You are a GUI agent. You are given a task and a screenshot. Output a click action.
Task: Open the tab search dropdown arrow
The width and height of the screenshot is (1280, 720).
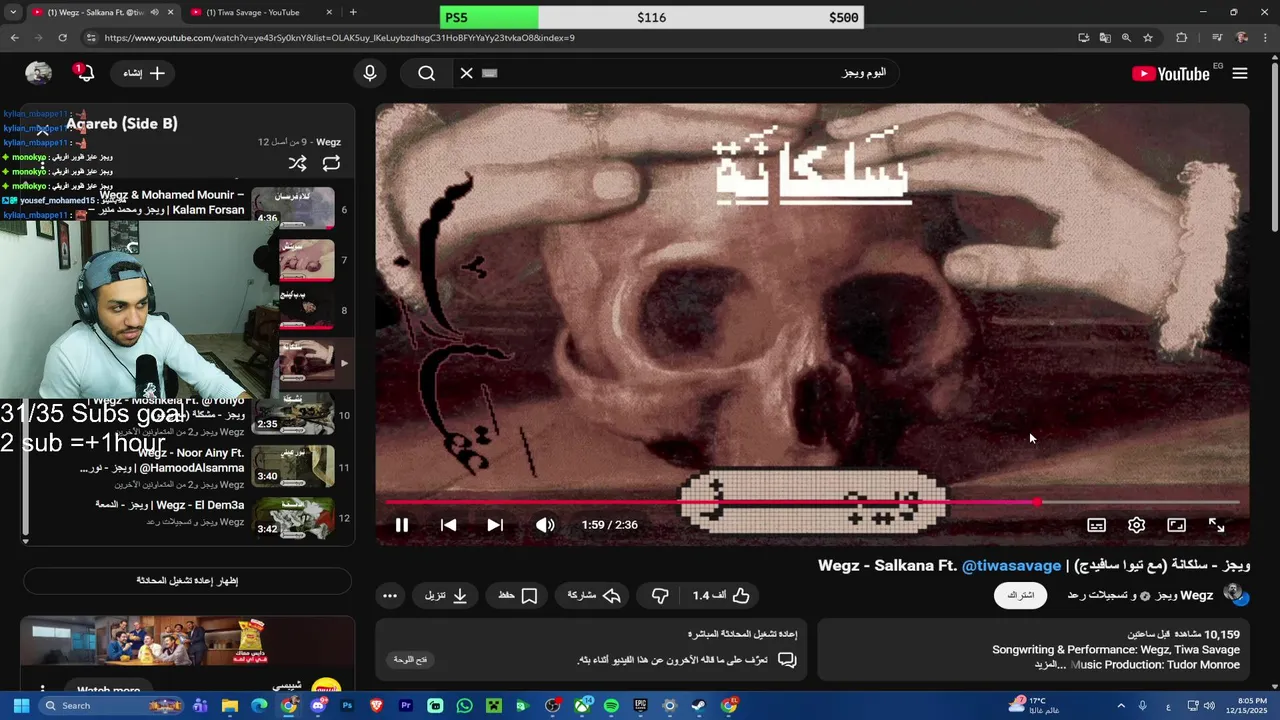tap(12, 12)
